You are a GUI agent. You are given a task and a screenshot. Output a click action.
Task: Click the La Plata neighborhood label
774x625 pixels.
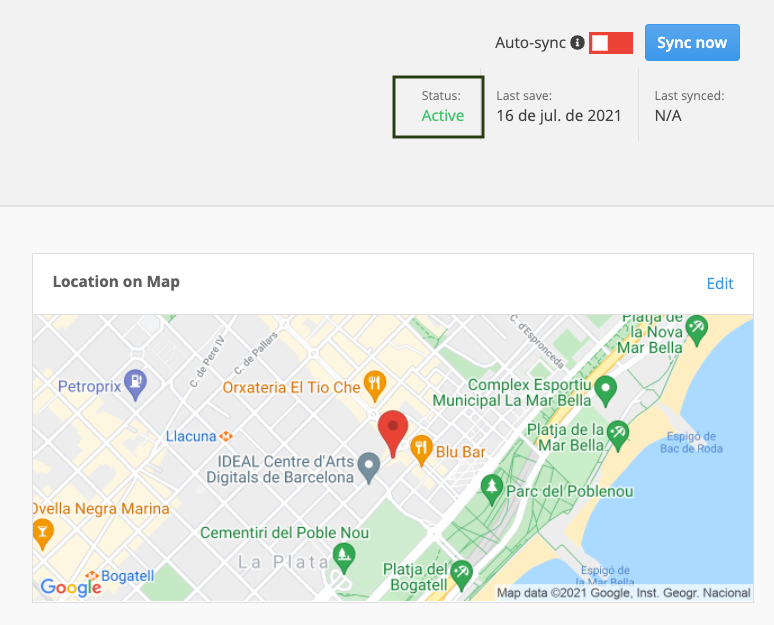pyautogui.click(x=283, y=562)
